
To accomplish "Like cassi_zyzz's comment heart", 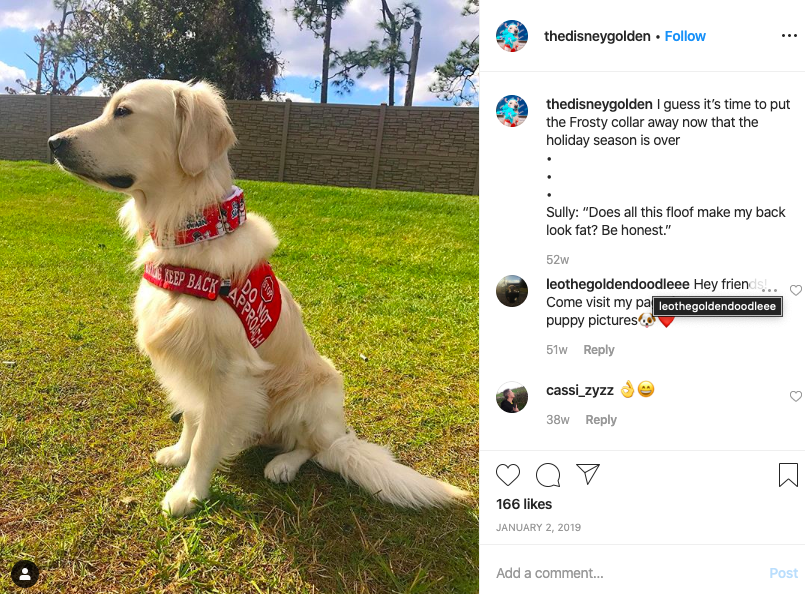I will [796, 396].
